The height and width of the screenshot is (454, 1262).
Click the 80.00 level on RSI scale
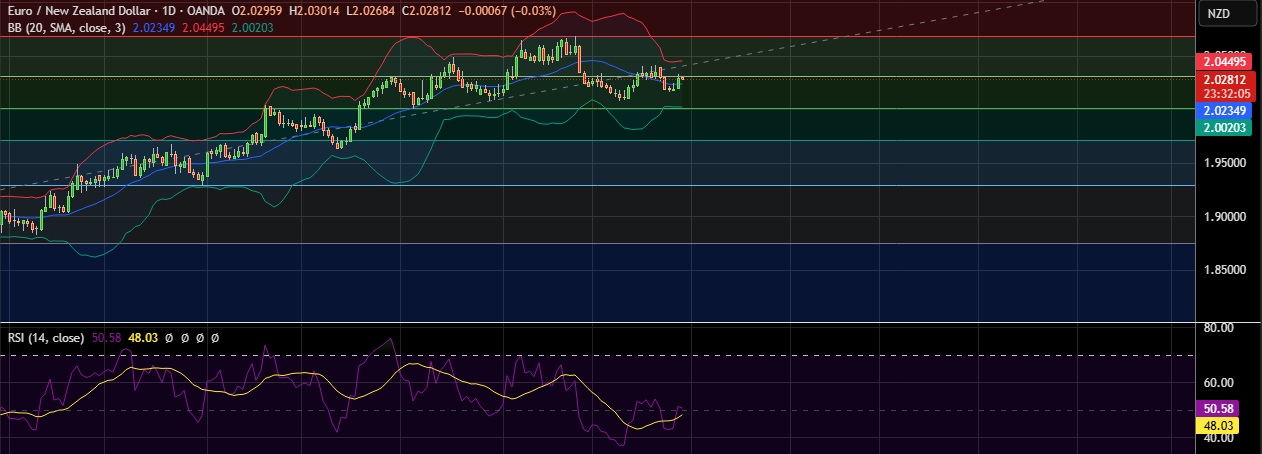1217,327
